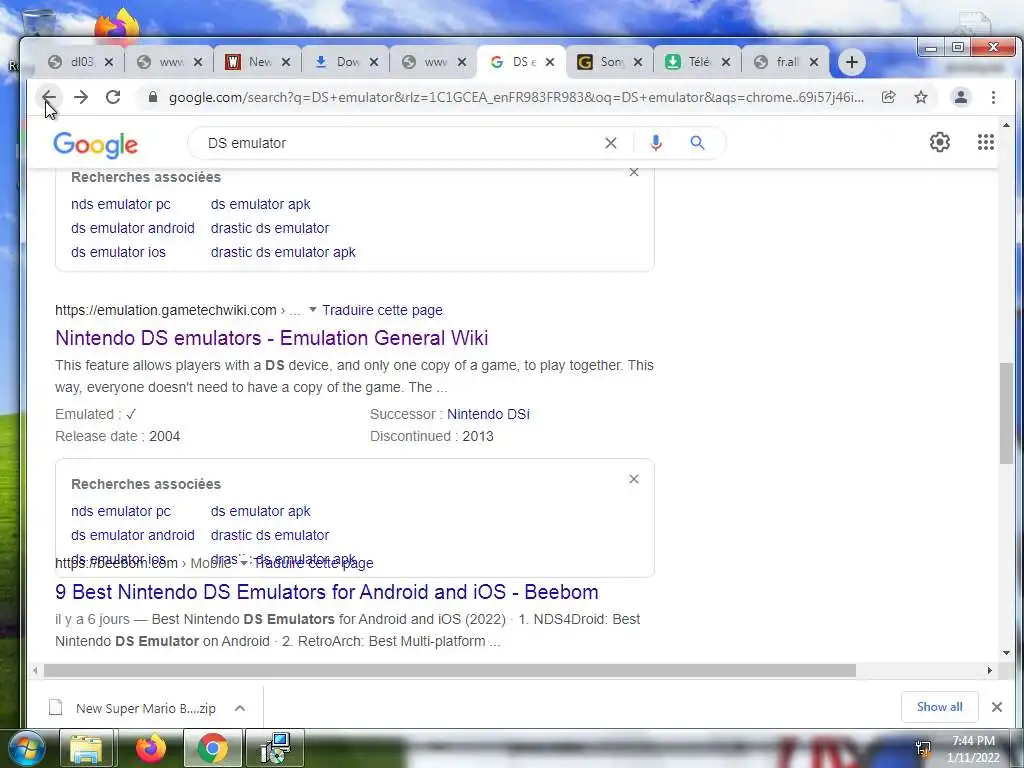Select lower 'ds emulator apk' suggestion

[x=261, y=511]
